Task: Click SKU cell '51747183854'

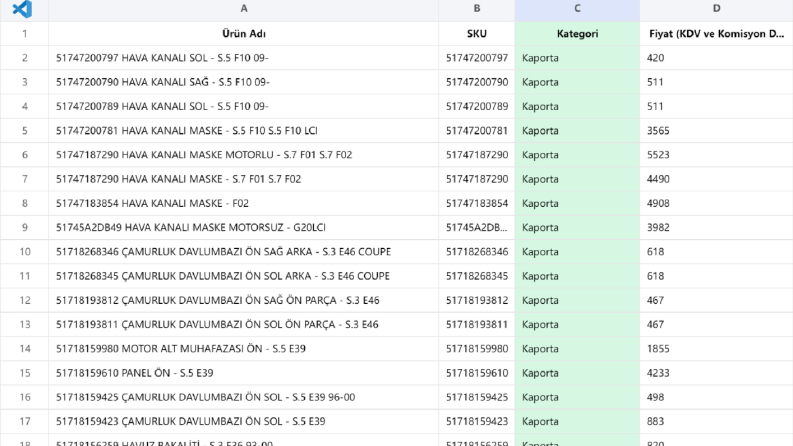Action: 476,203
